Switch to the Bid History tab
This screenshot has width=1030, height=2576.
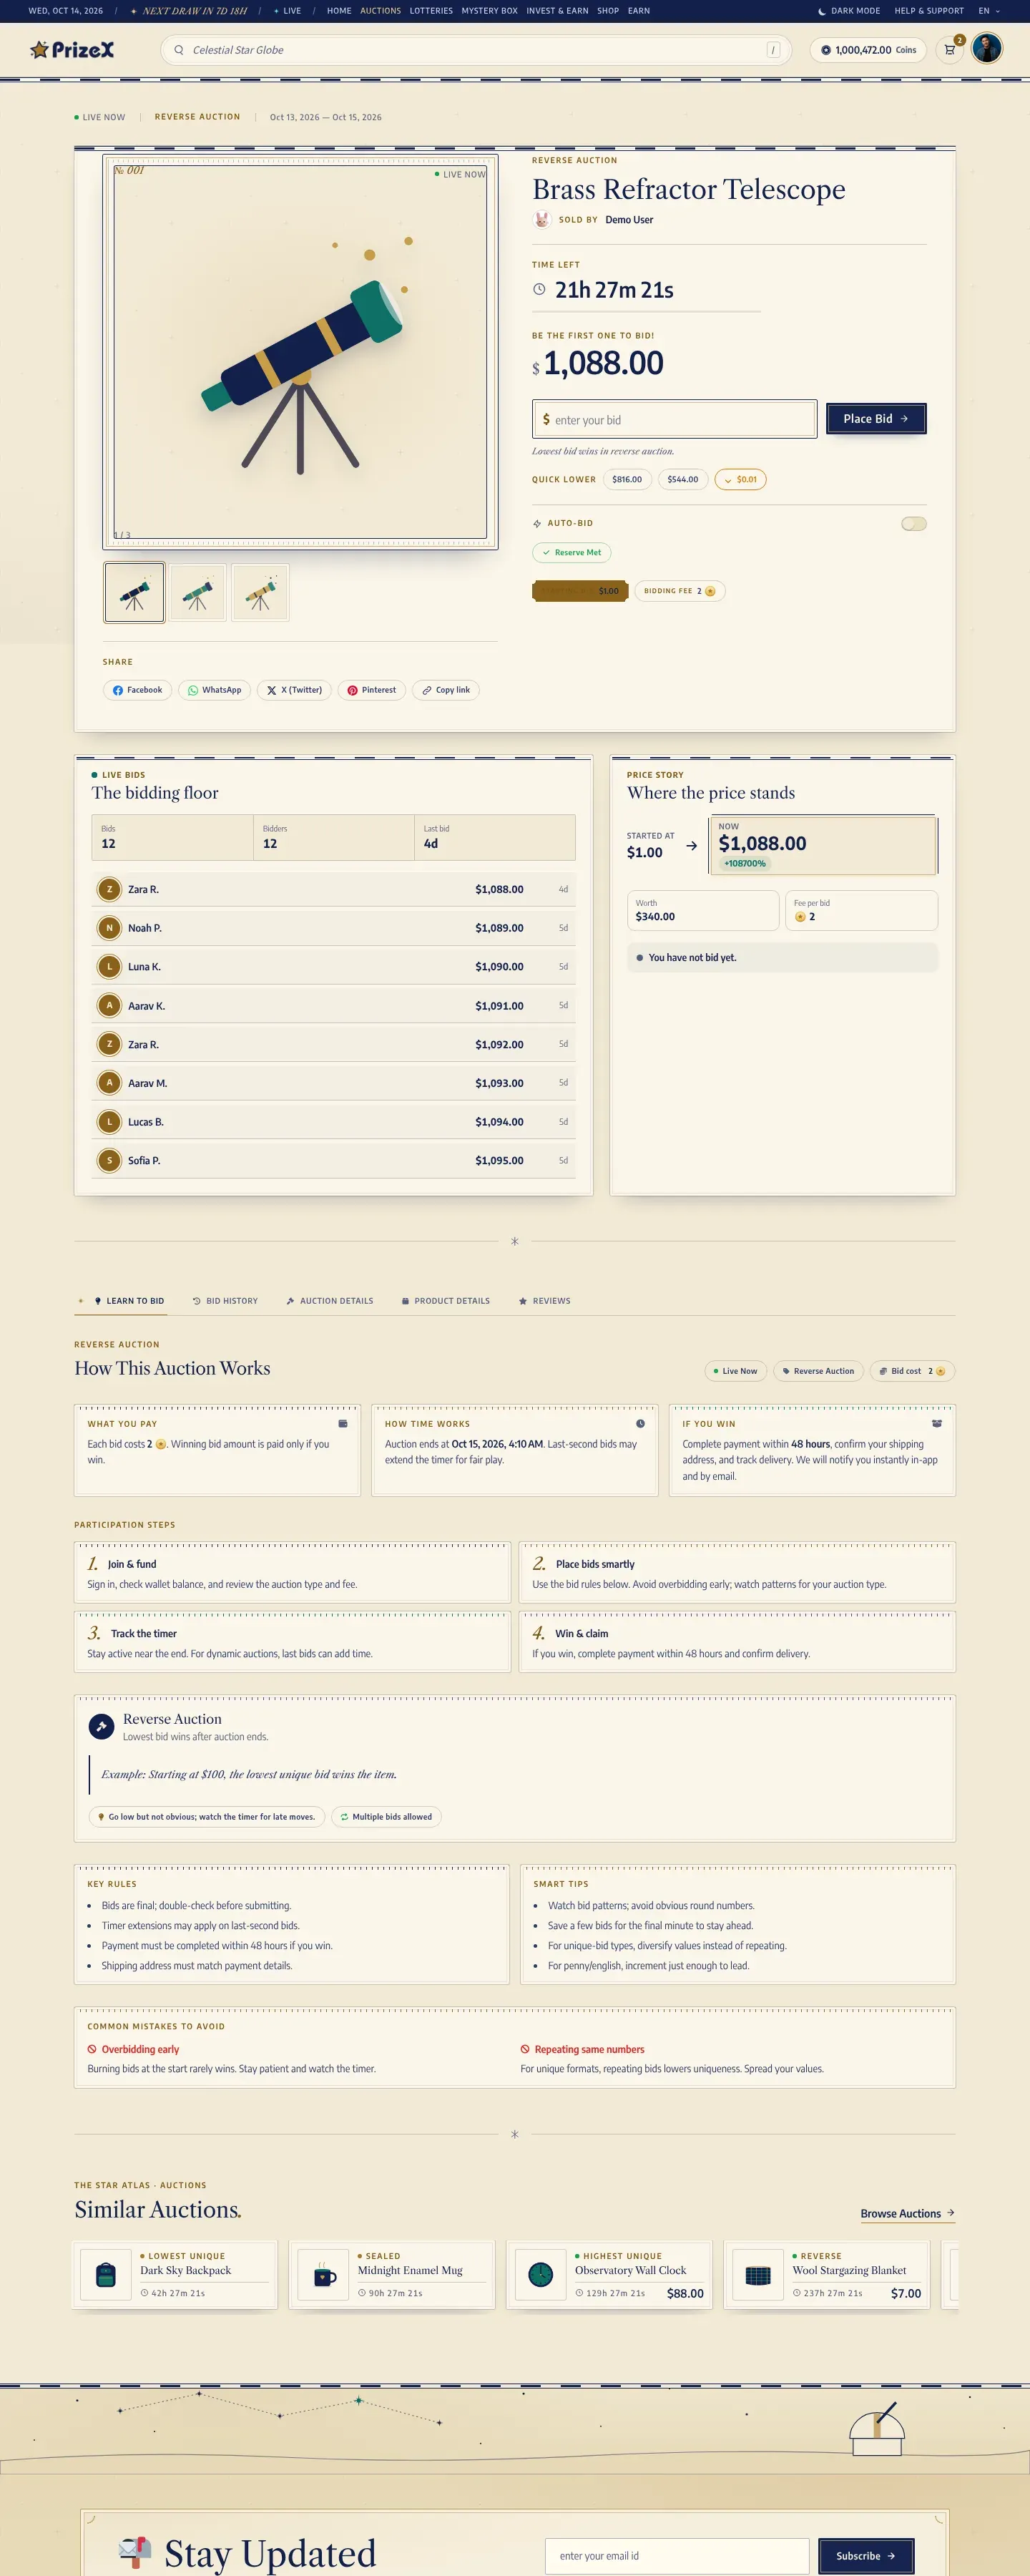[x=225, y=1301]
